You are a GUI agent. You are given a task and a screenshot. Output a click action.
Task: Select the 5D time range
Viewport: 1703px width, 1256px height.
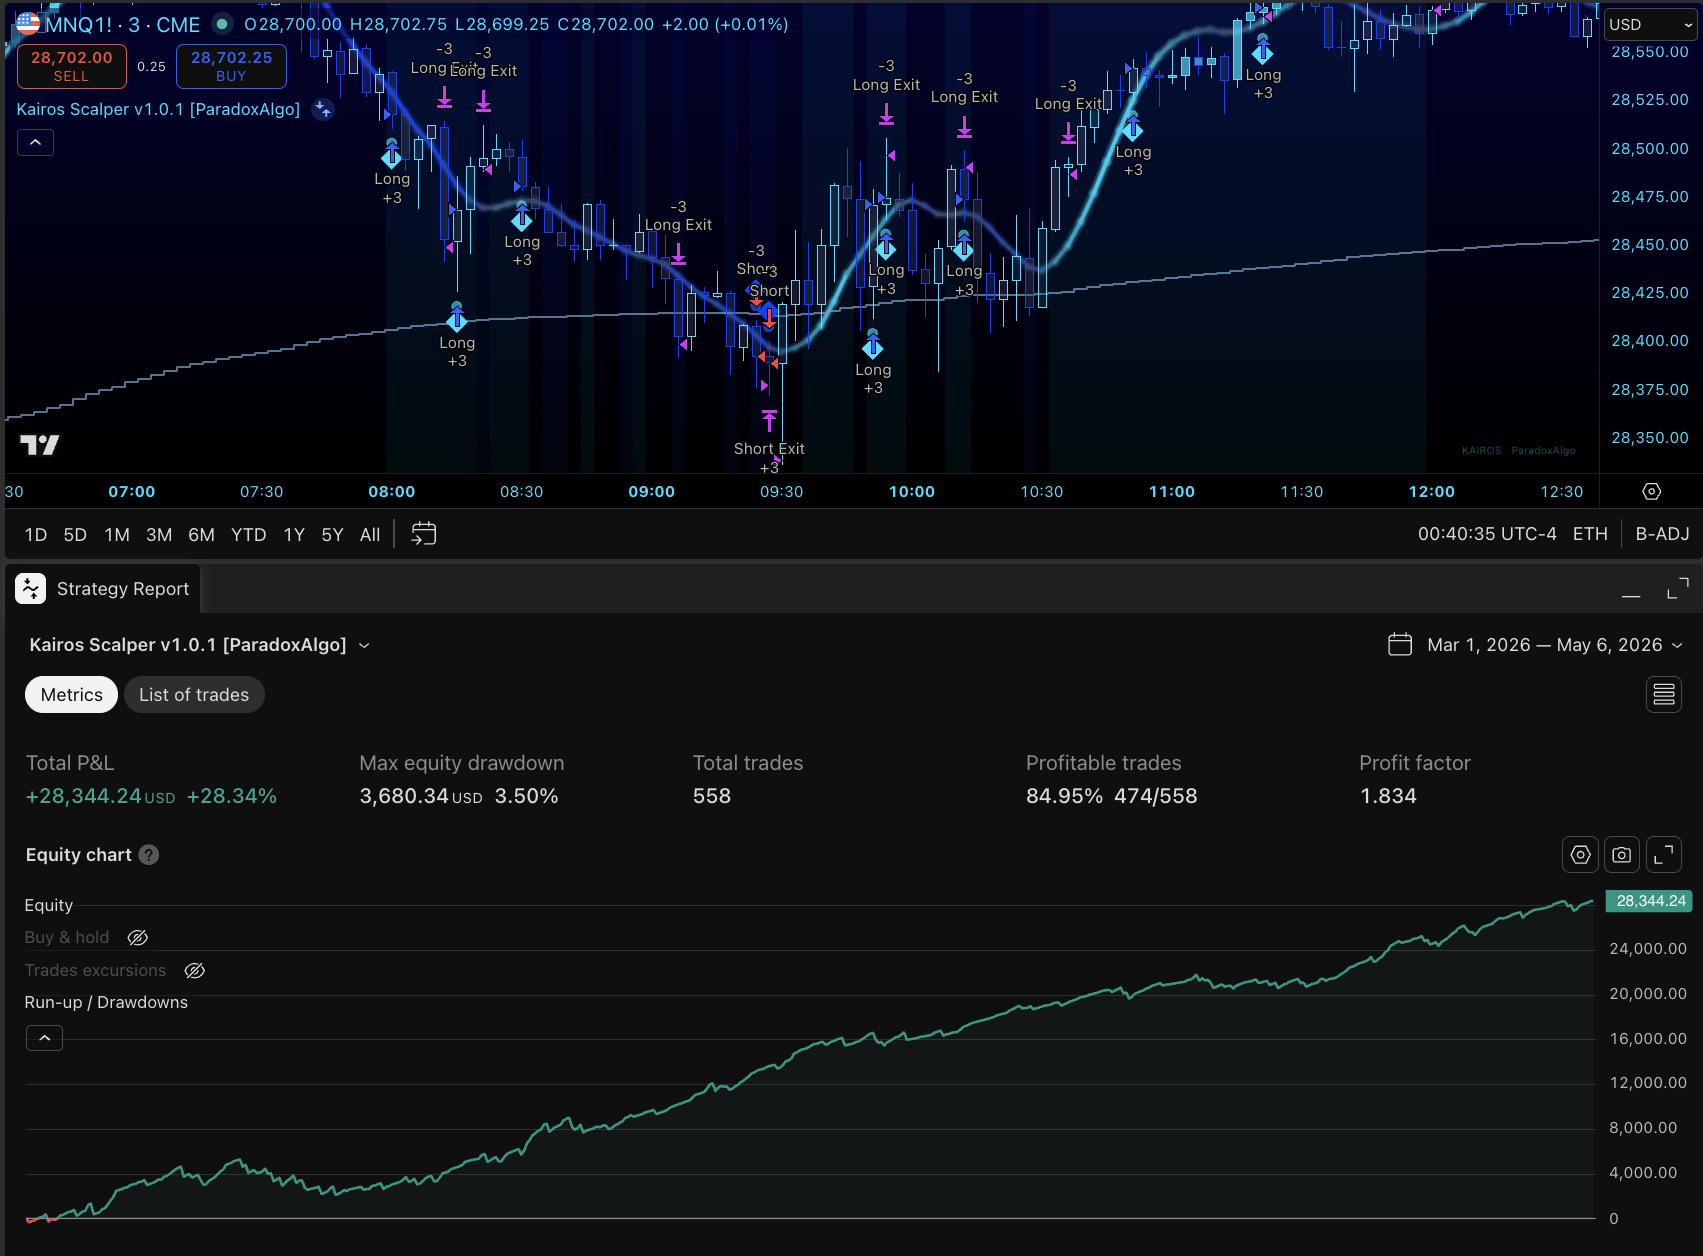pos(75,534)
